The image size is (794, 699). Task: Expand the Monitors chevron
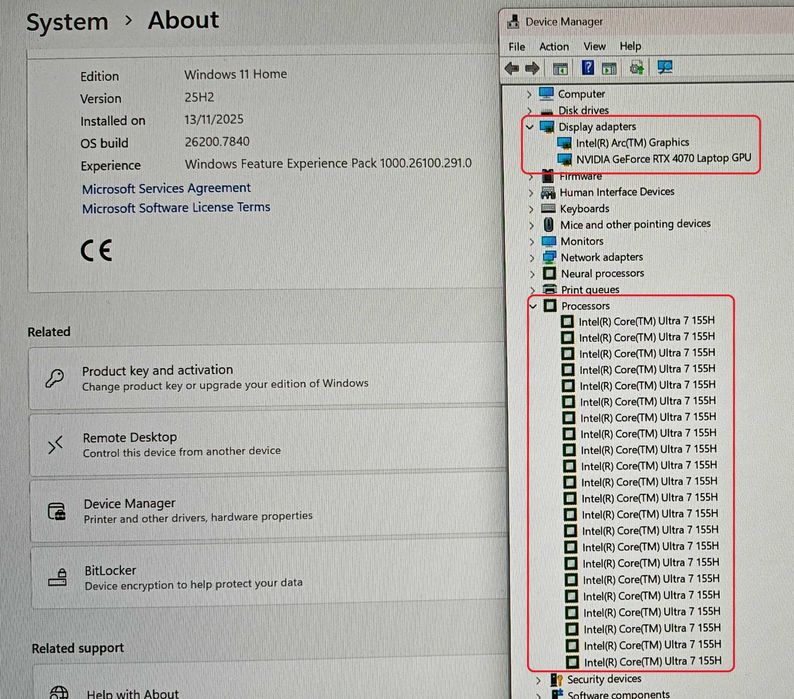pyautogui.click(x=531, y=242)
